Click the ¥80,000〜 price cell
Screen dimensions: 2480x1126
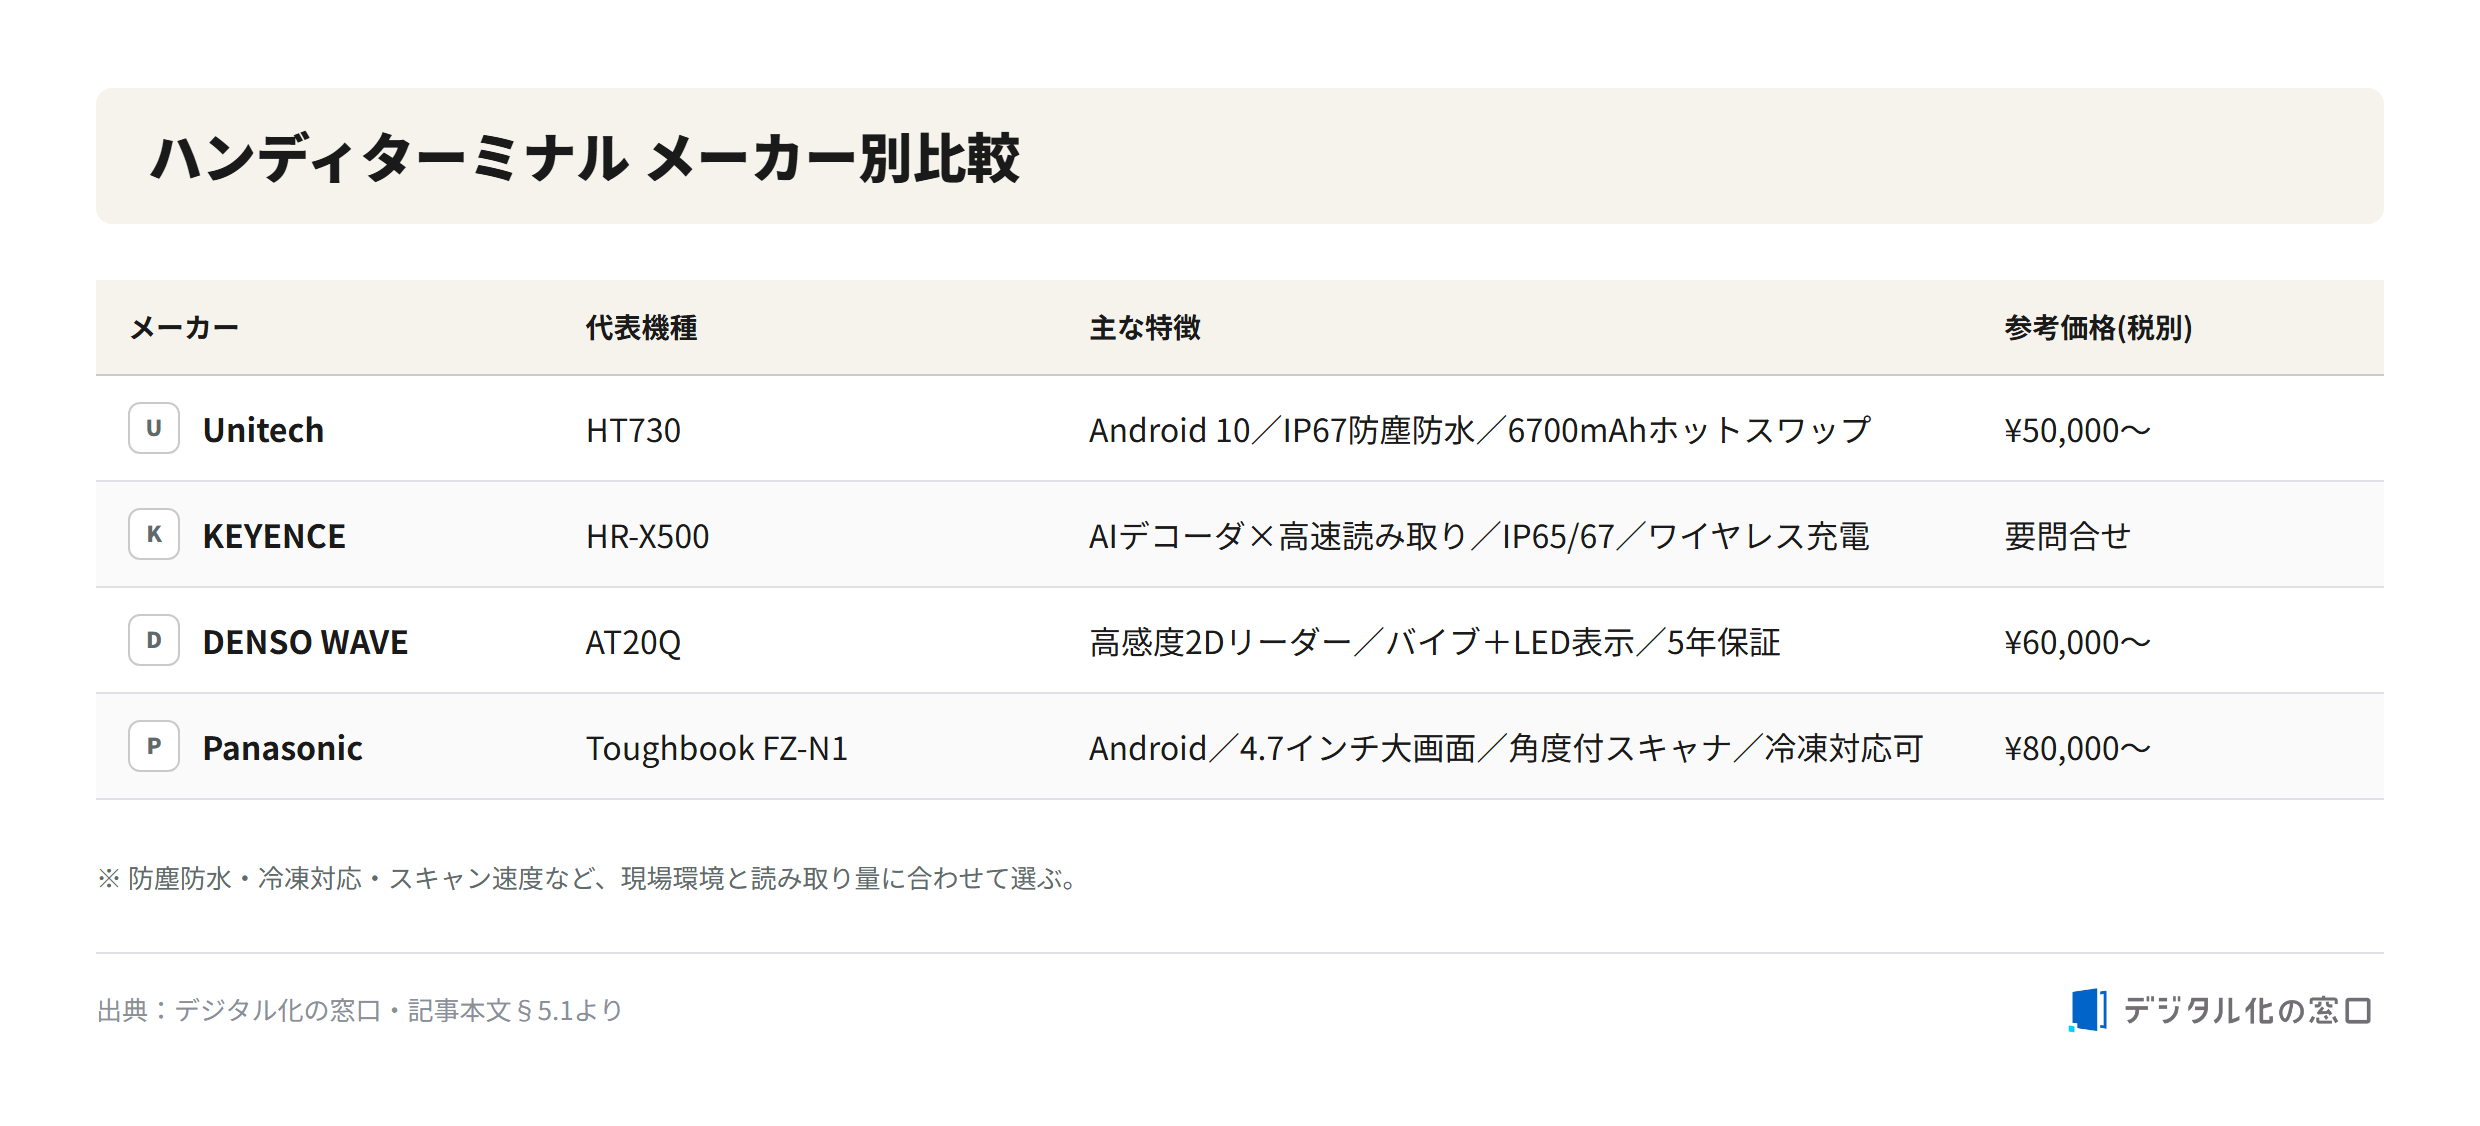[x=2077, y=748]
